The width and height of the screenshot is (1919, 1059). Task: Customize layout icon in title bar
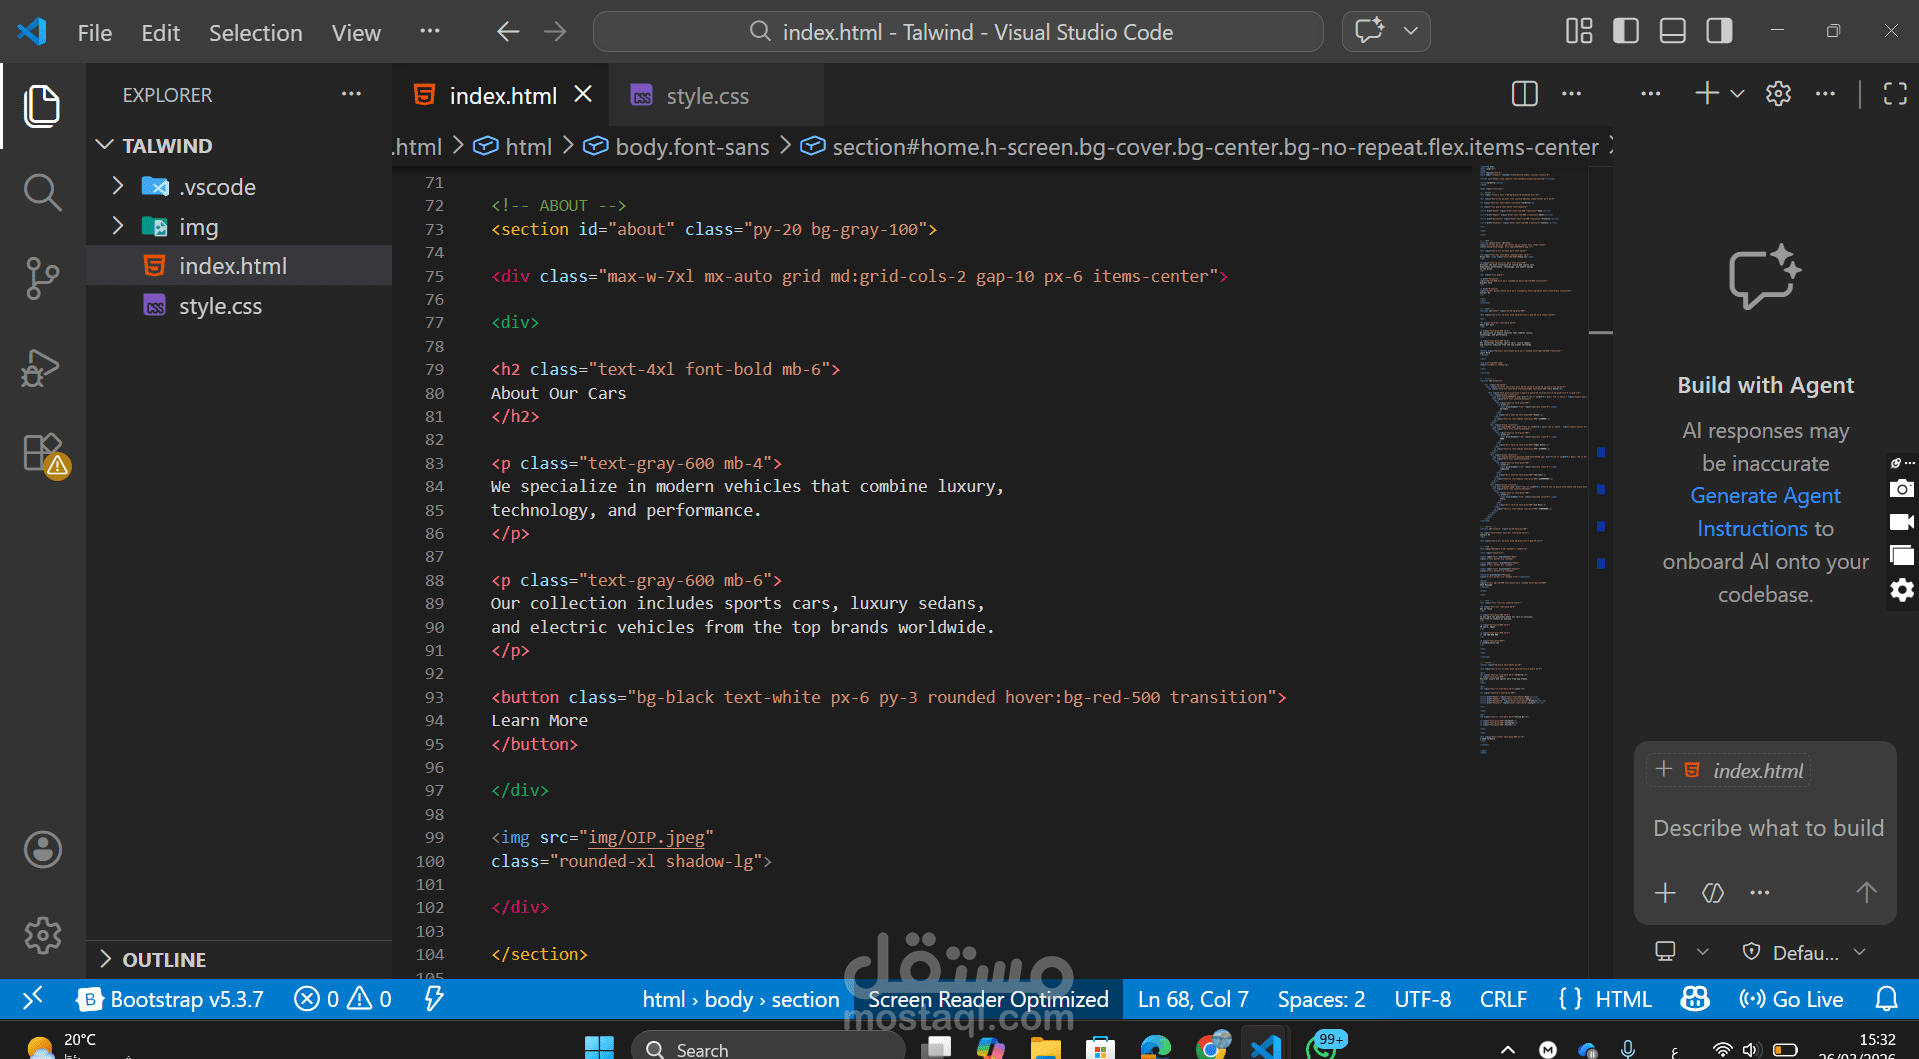[1579, 31]
